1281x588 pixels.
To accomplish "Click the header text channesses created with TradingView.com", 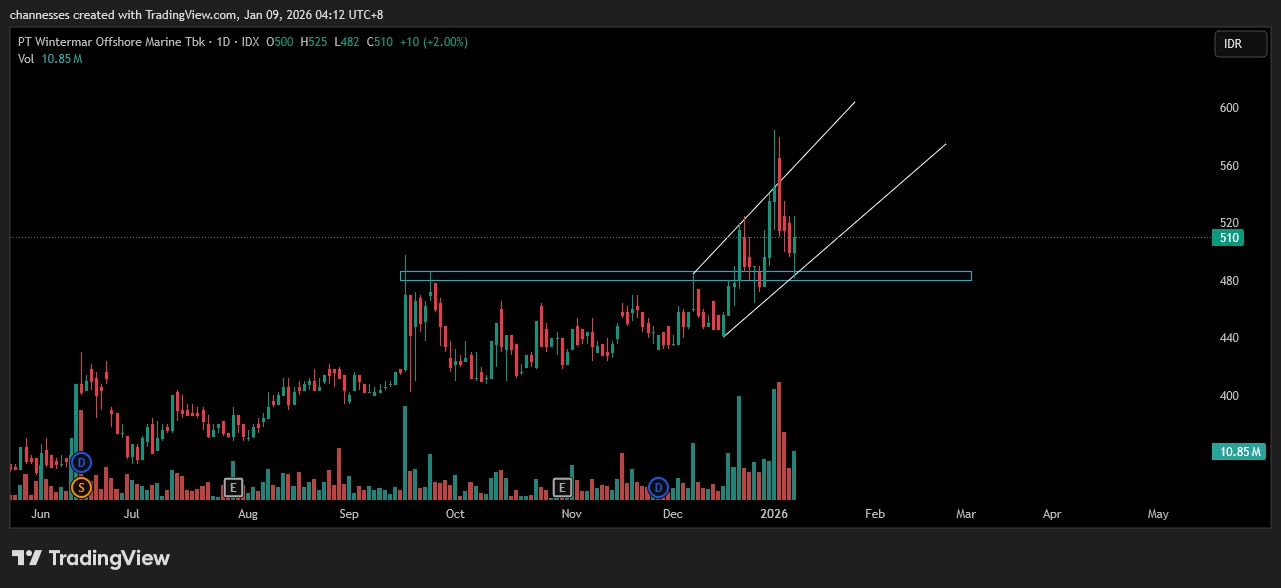I will pos(125,14).
